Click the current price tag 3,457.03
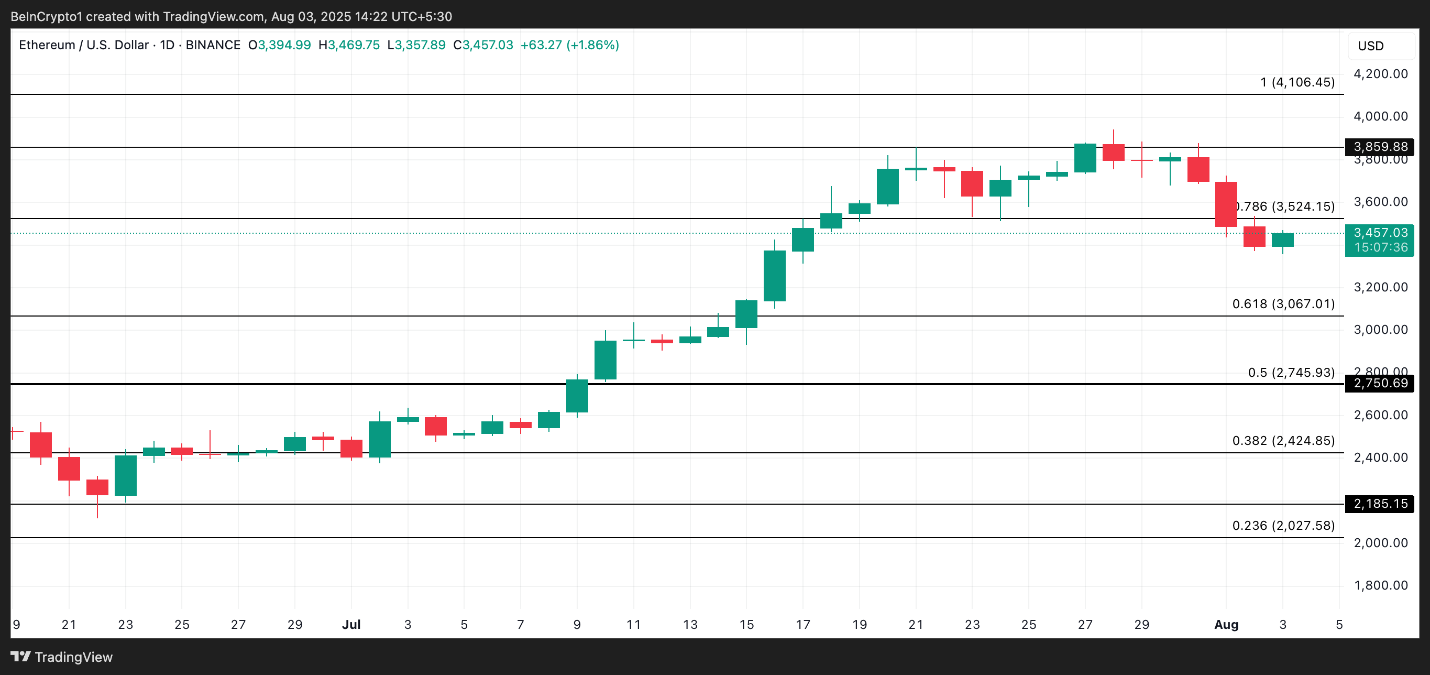The image size is (1430, 675). pos(1380,233)
